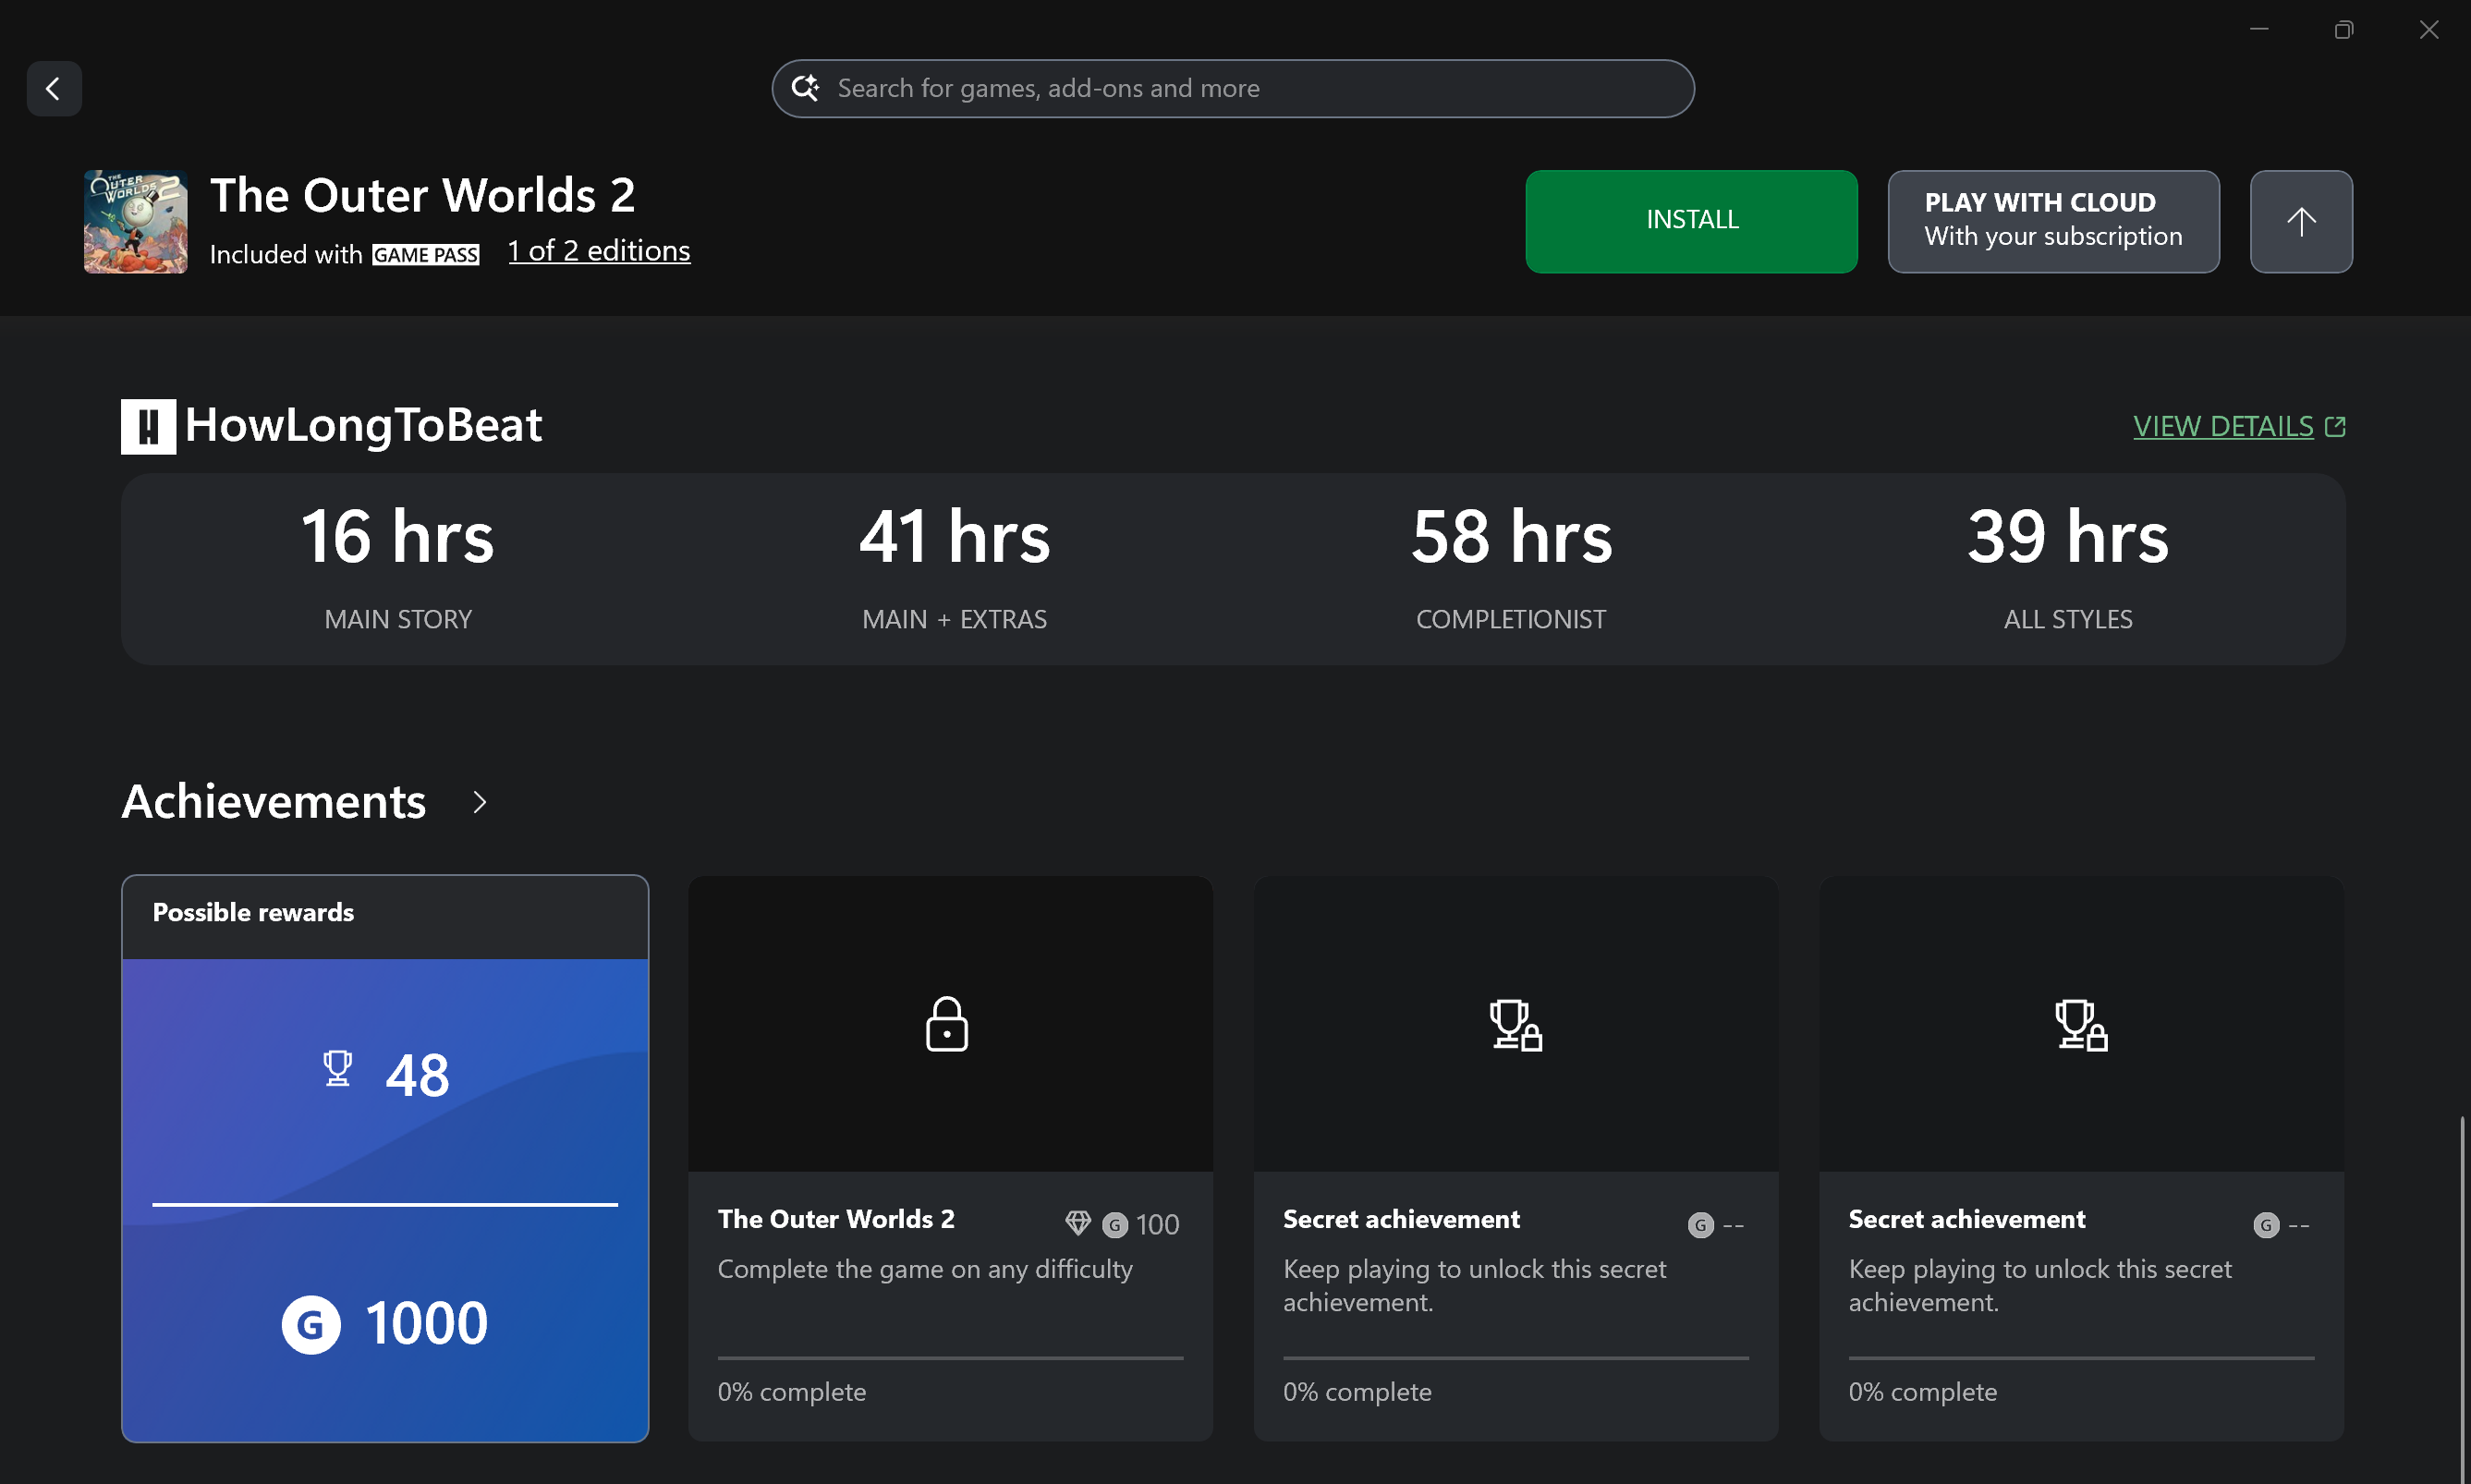Click the back arrow navigation icon
Image resolution: width=2471 pixels, height=1484 pixels.
click(x=54, y=88)
